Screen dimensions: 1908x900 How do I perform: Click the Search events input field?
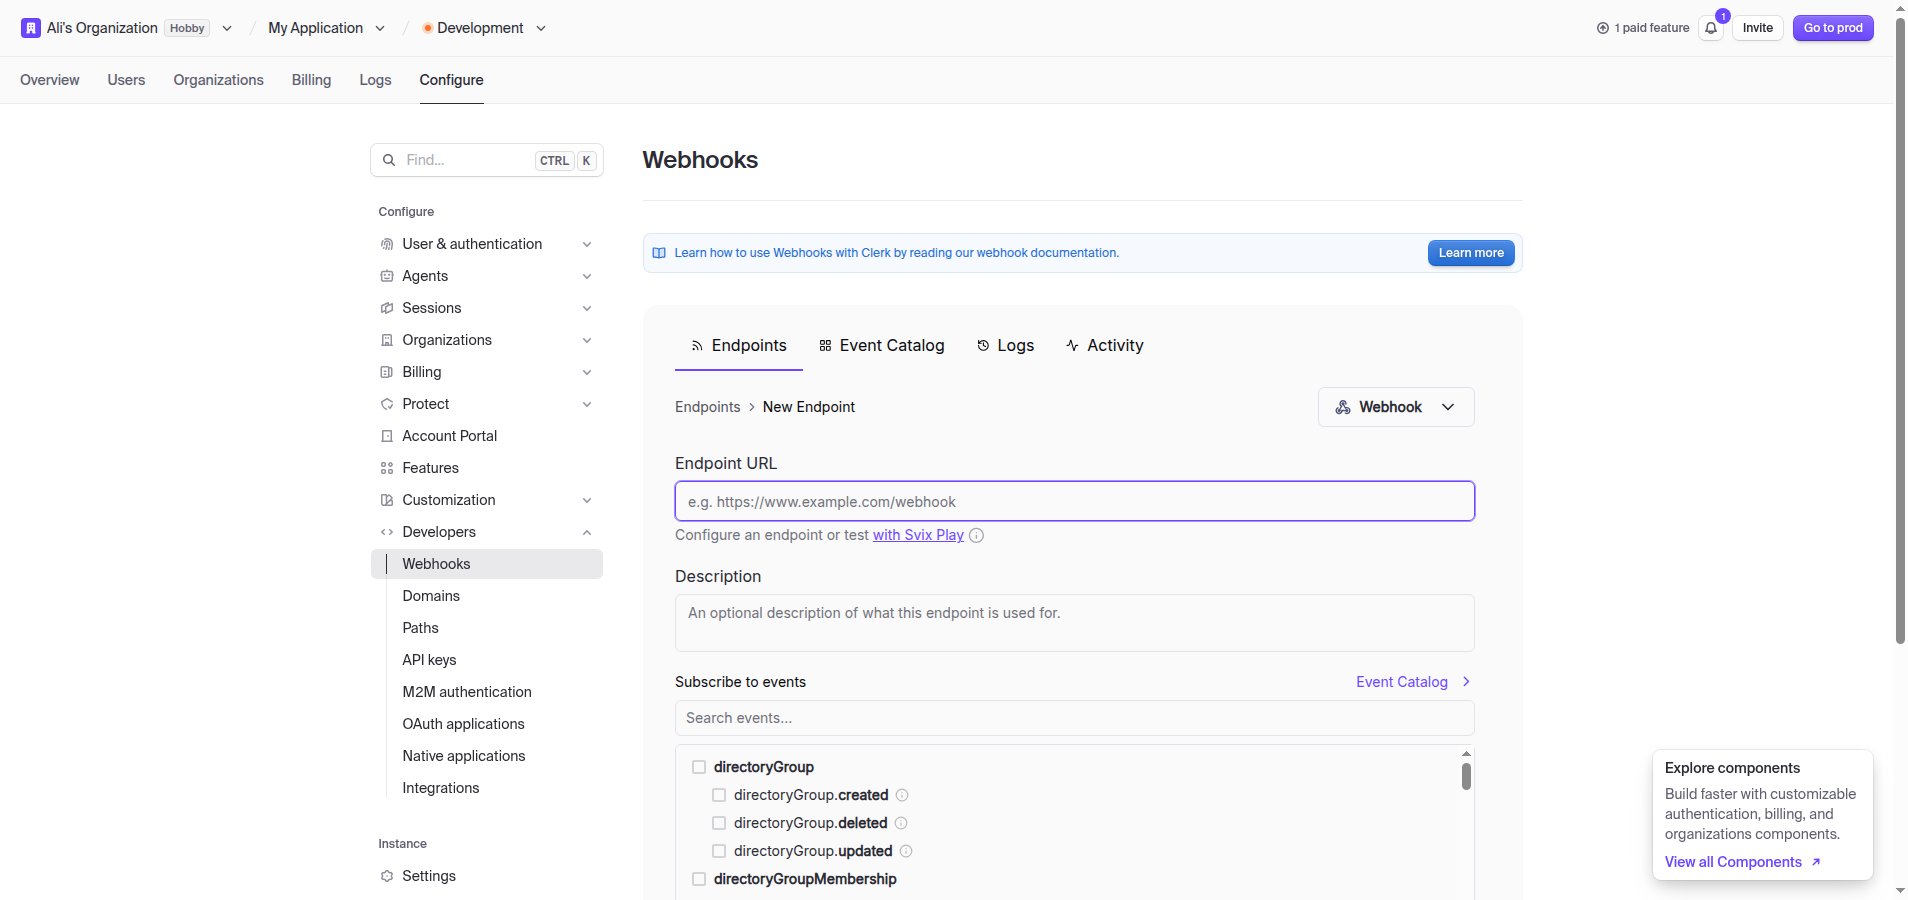click(x=1075, y=718)
